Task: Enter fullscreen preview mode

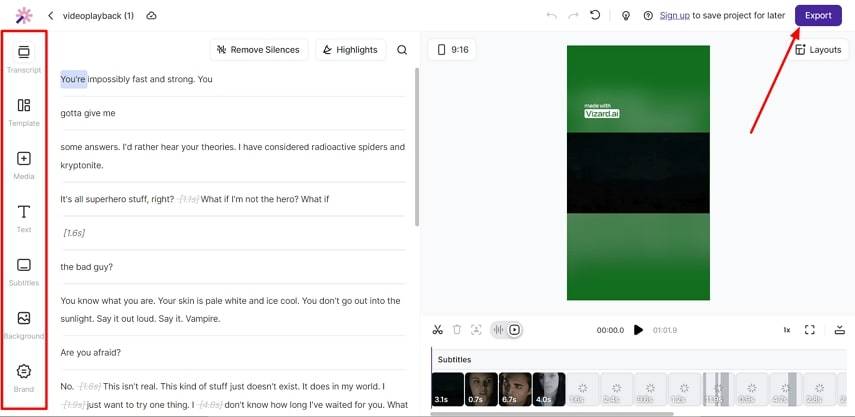Action: click(x=810, y=329)
